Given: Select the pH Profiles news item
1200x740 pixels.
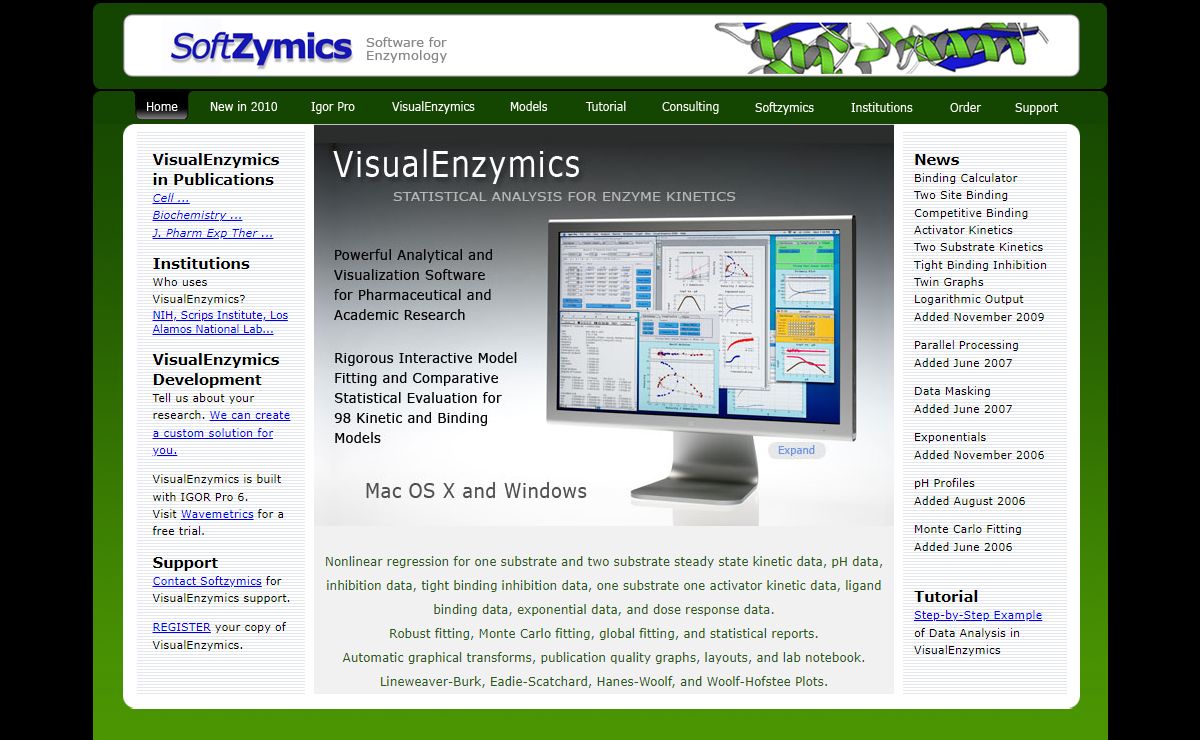Looking at the screenshot, I should (x=944, y=483).
